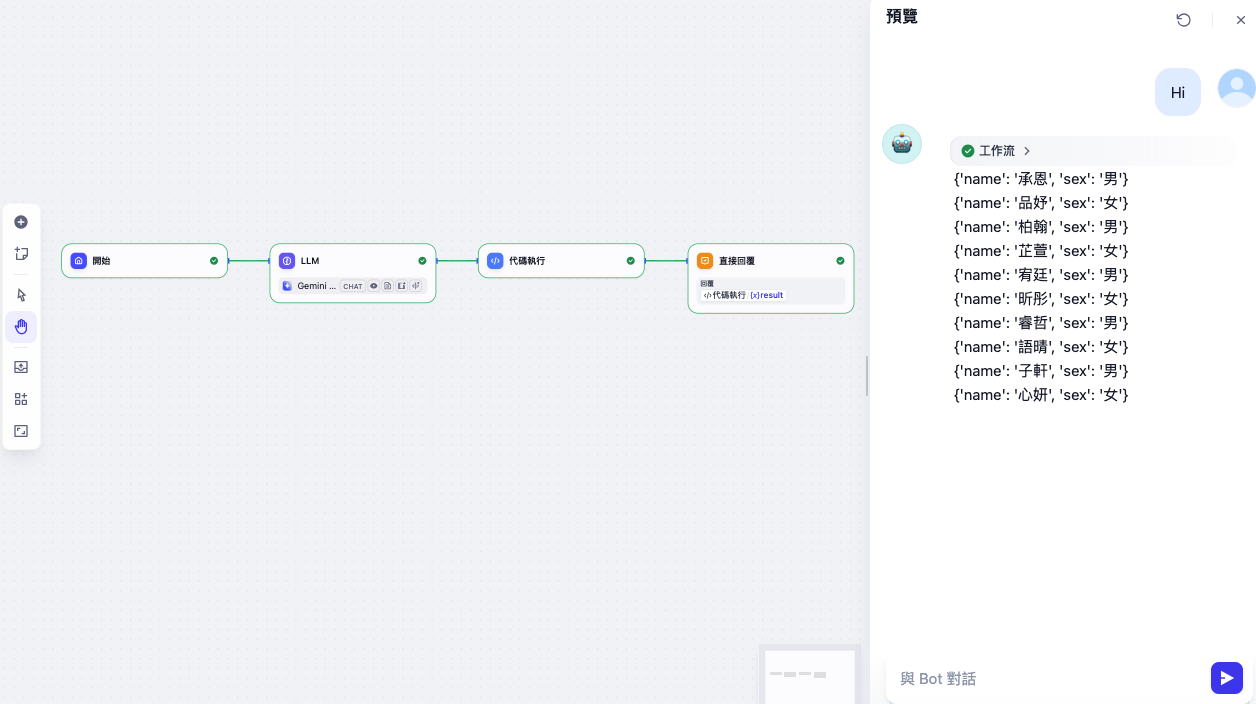Click the result variable tag in reply node
1256x704 pixels.
pos(767,295)
